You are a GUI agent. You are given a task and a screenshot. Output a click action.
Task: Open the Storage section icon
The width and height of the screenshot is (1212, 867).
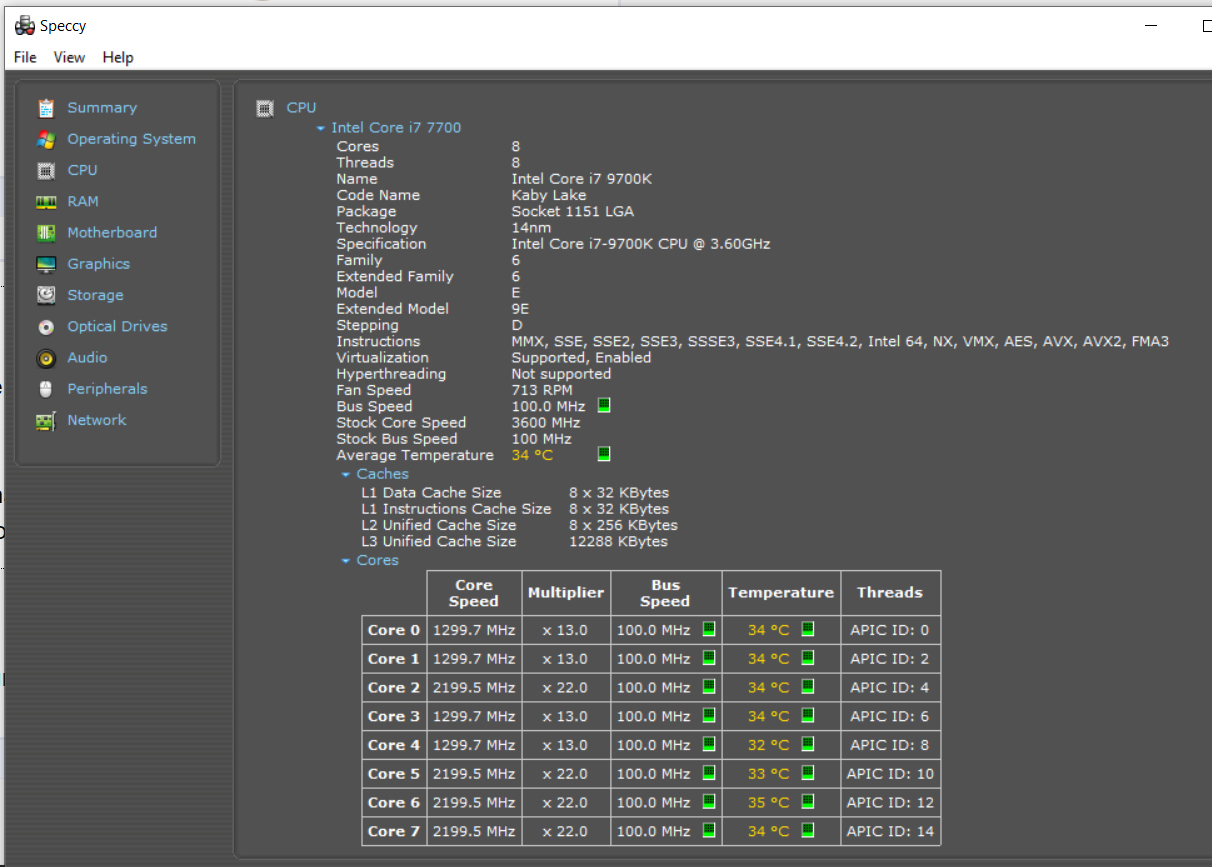pyautogui.click(x=46, y=295)
